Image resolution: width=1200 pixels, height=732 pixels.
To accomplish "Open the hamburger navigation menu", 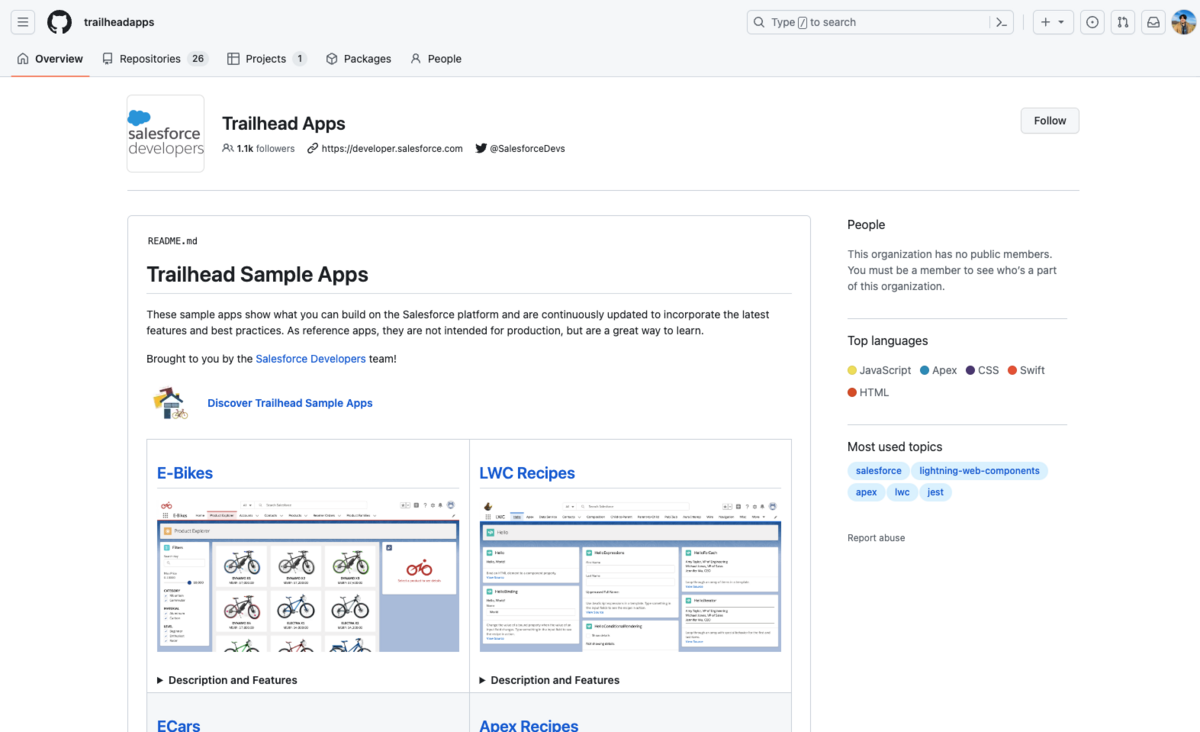I will click(x=23, y=22).
